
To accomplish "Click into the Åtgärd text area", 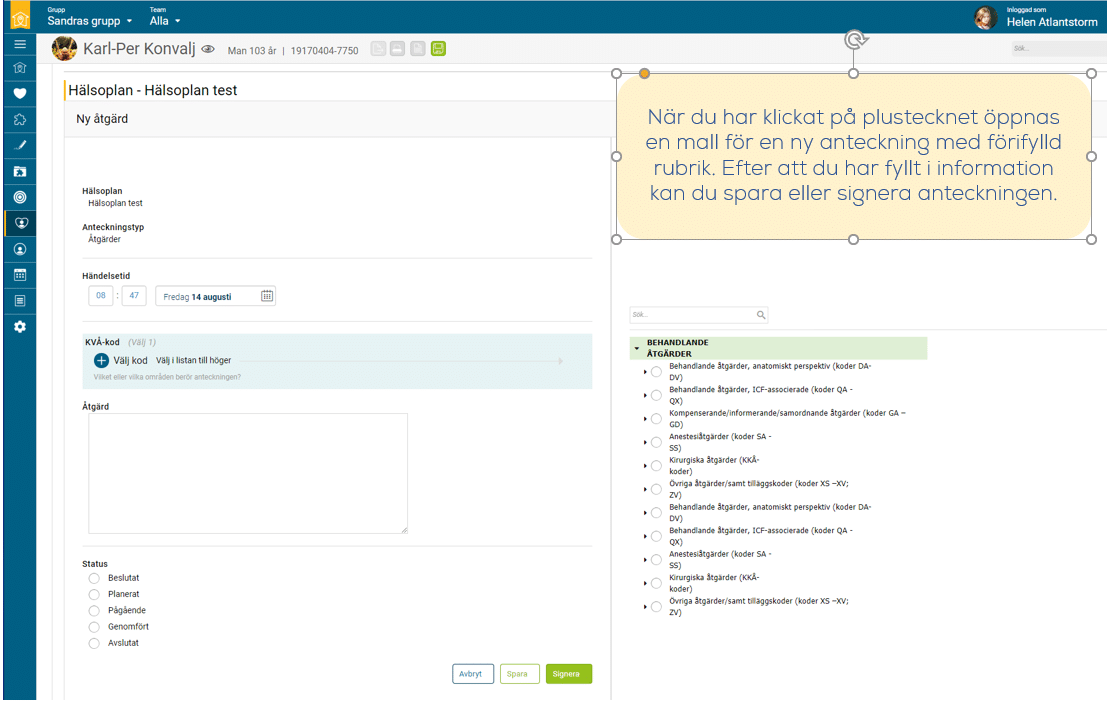I will tap(247, 473).
